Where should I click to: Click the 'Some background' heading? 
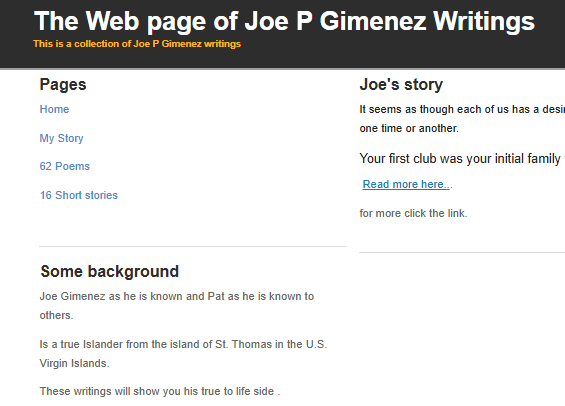pos(110,271)
